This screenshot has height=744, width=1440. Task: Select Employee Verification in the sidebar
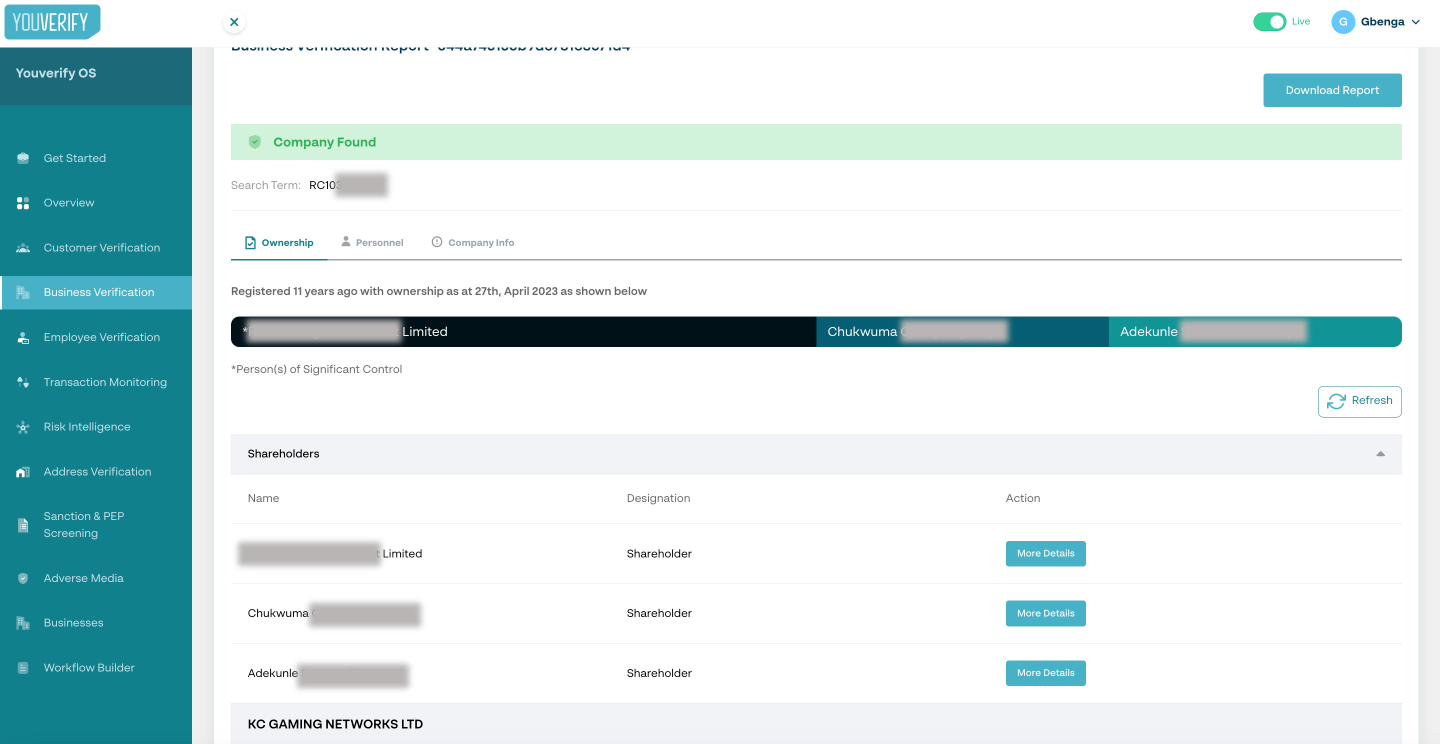101,337
